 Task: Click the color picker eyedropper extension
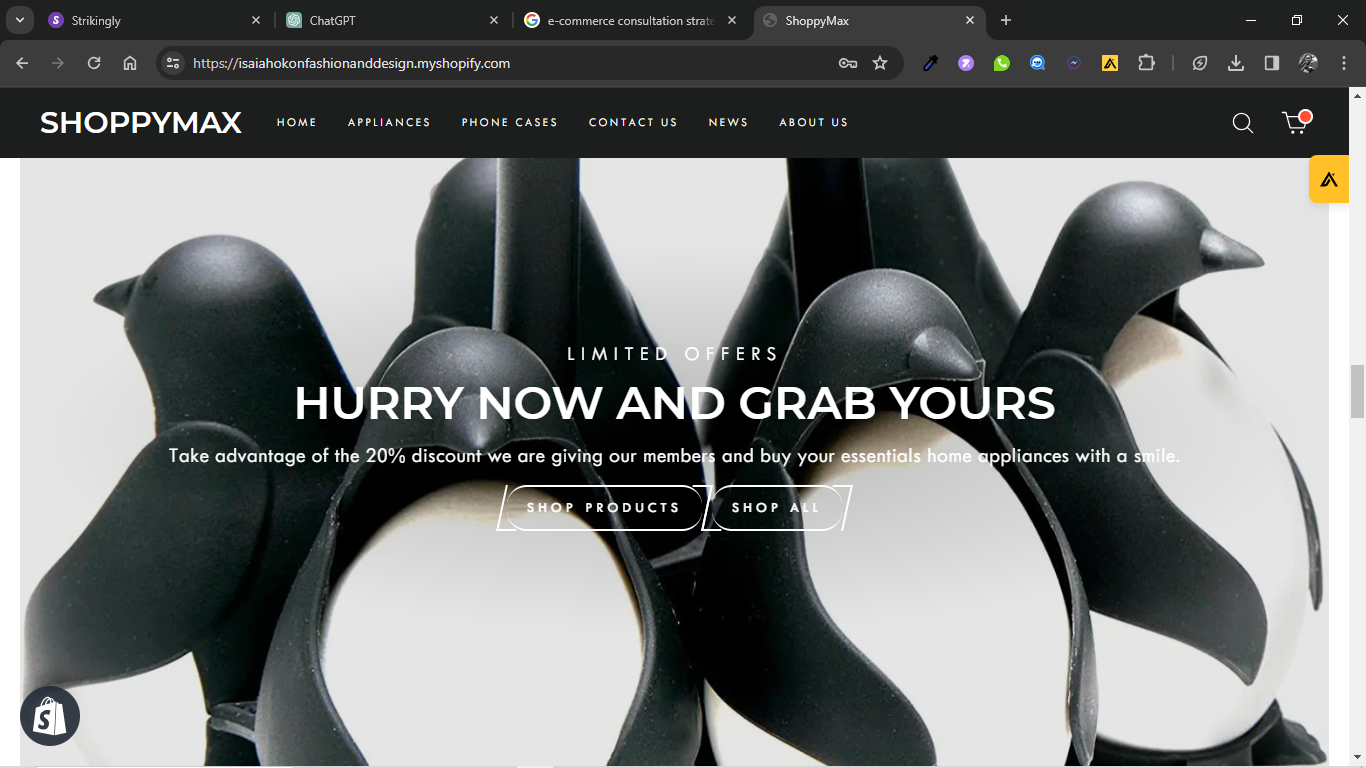(x=930, y=63)
